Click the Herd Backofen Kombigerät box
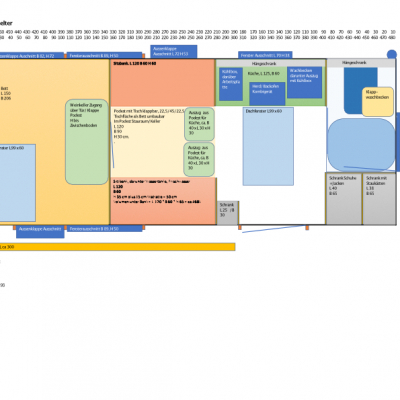This screenshot has height=400, width=400. tap(267, 94)
